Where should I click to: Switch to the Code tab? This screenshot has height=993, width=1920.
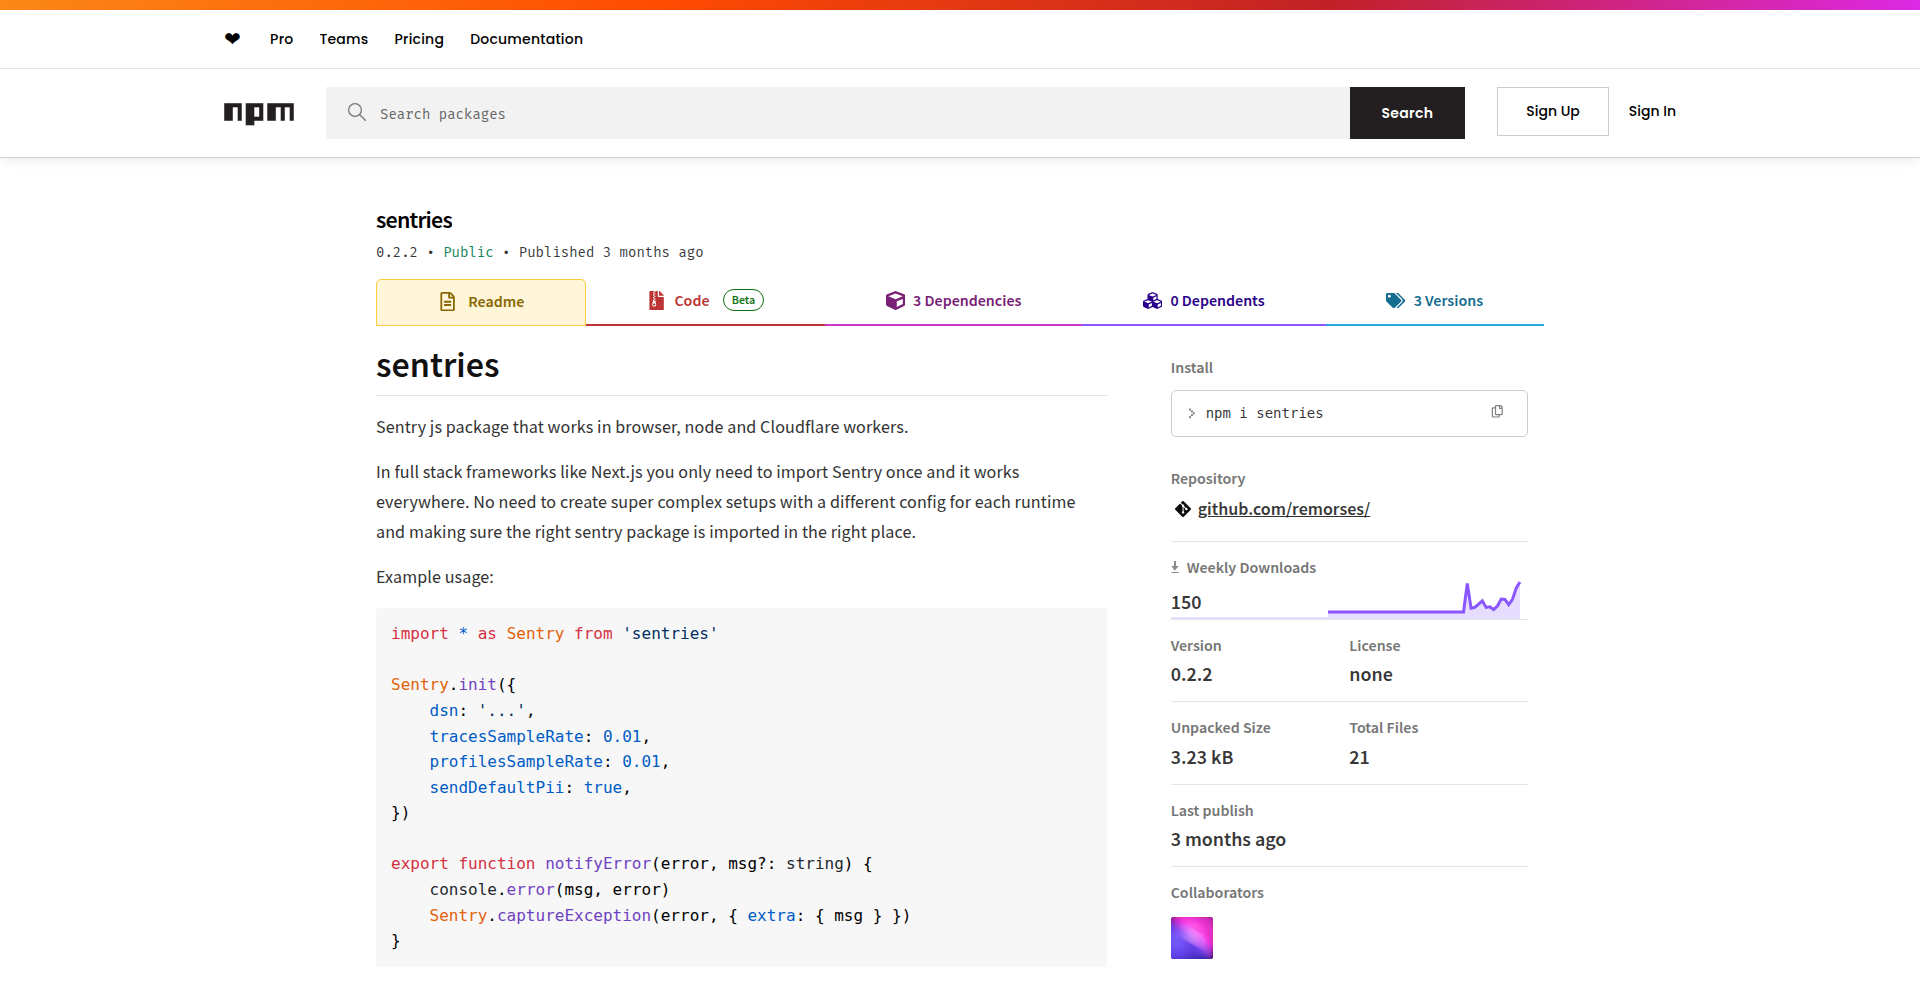point(705,301)
